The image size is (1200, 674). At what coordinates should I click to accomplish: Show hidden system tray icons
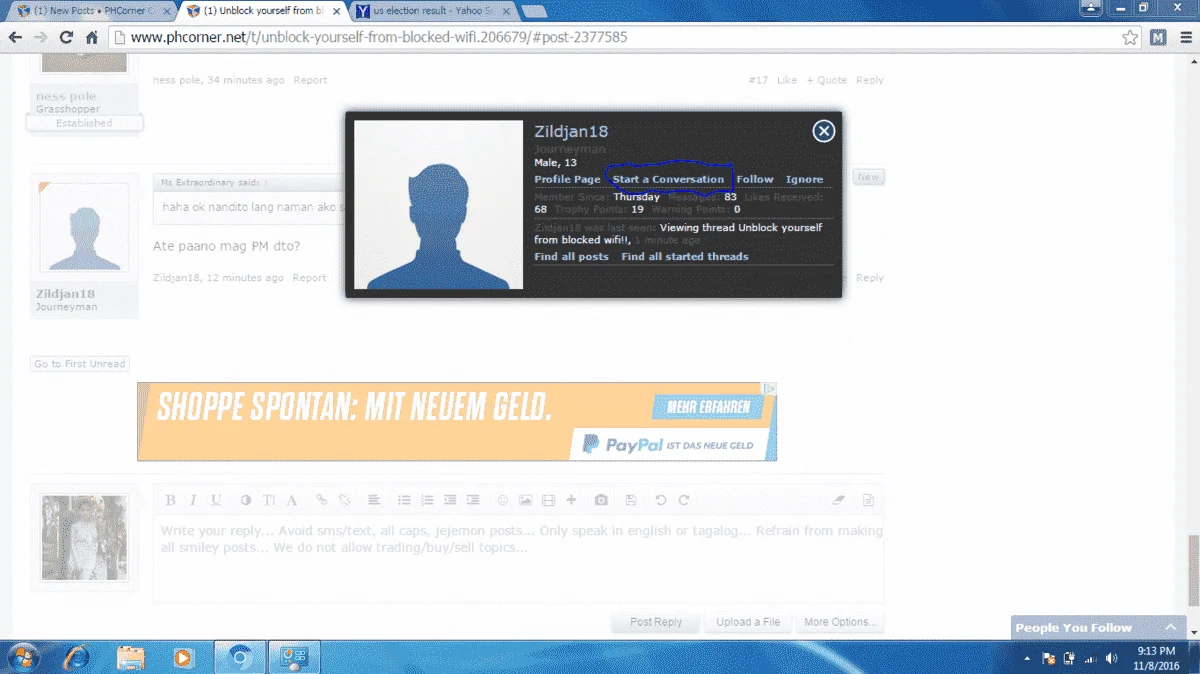(1028, 658)
